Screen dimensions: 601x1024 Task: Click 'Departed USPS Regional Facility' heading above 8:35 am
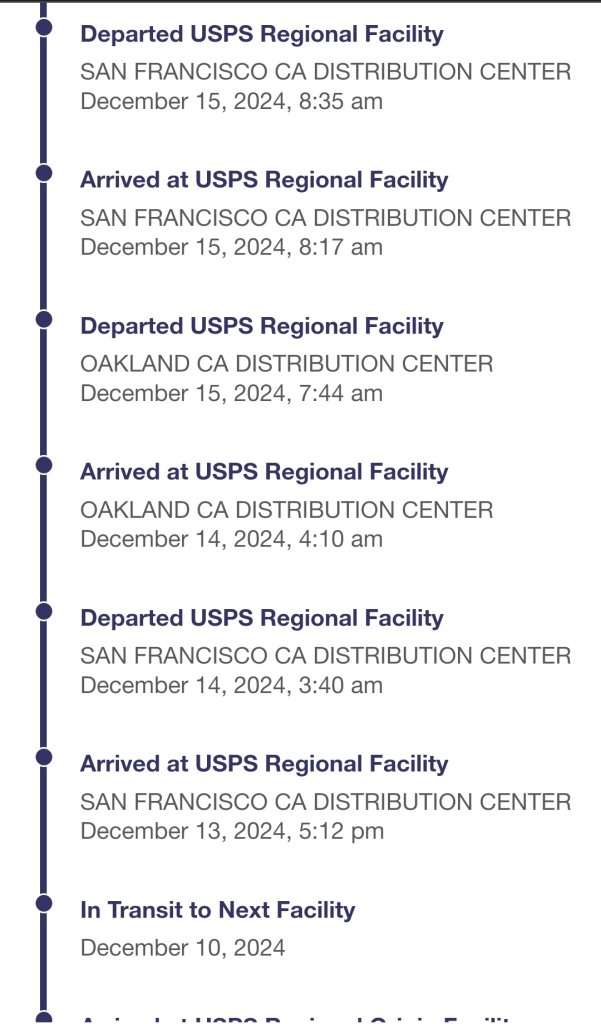click(x=261, y=34)
